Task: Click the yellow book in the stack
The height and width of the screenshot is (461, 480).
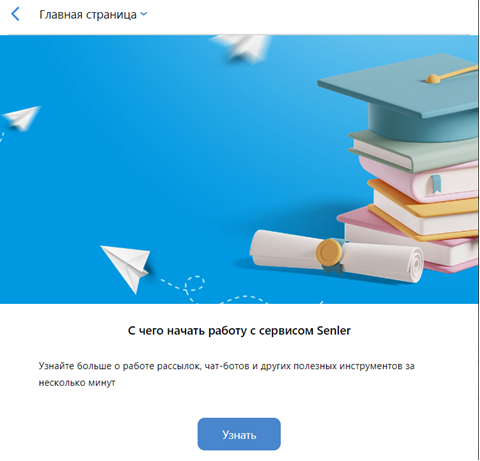Action: 423,208
